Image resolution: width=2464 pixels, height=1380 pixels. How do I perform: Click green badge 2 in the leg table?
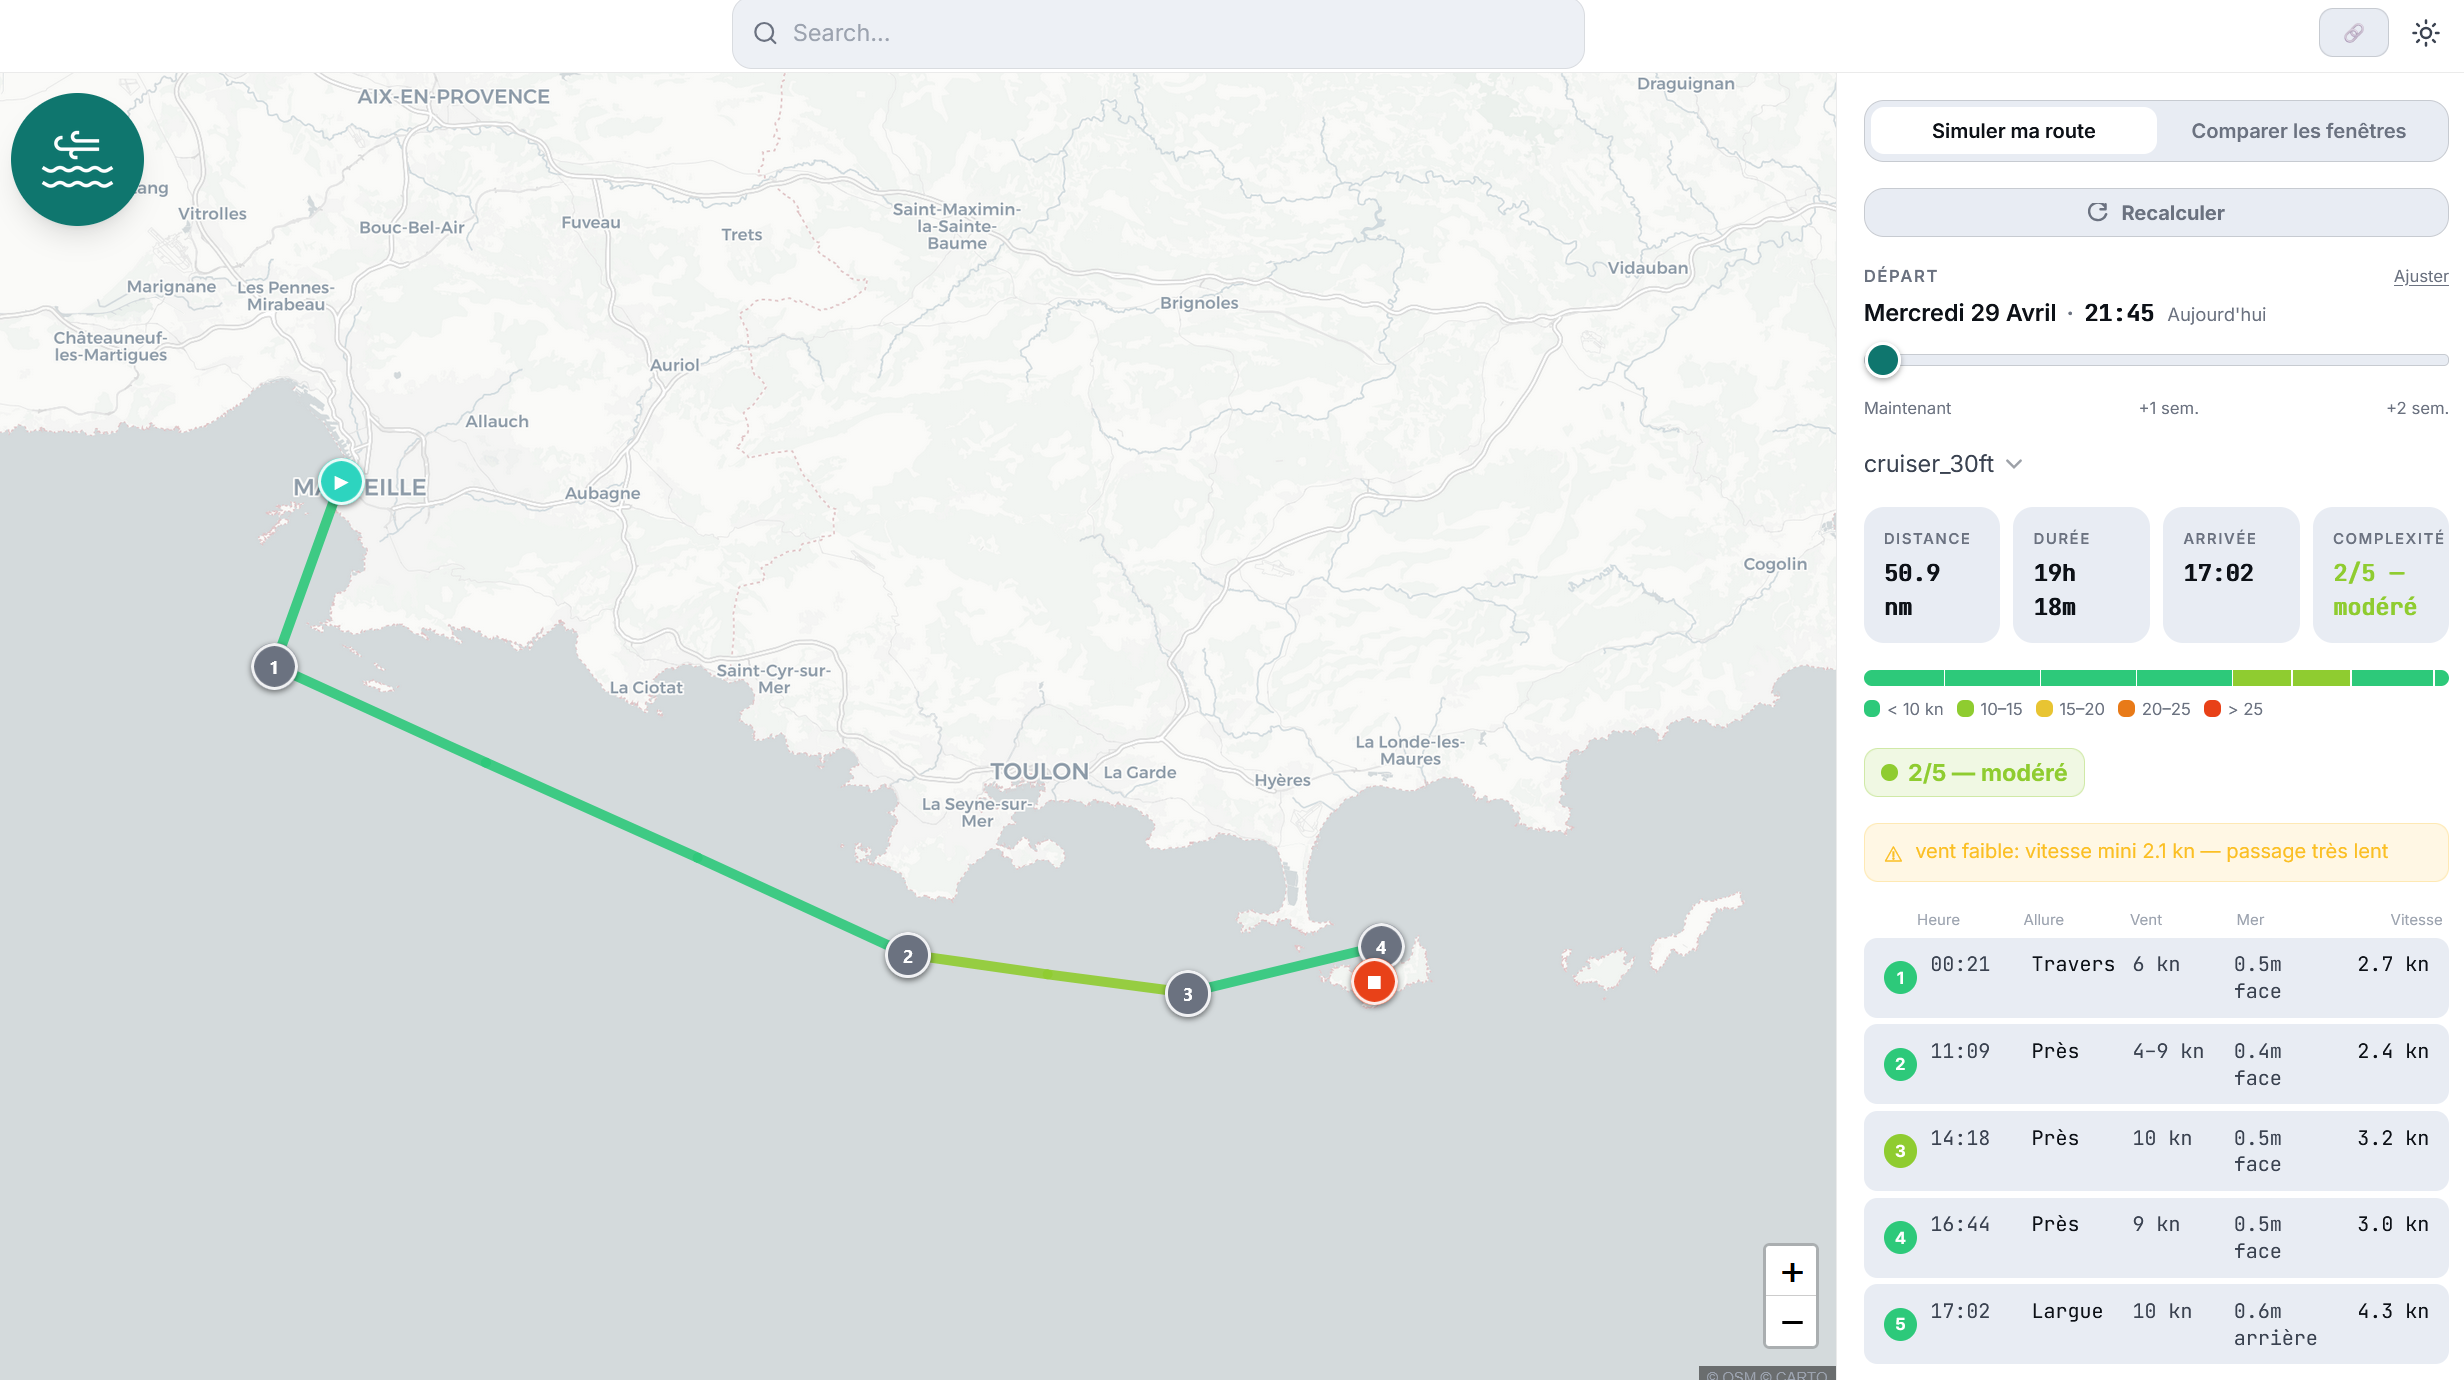(1900, 1064)
